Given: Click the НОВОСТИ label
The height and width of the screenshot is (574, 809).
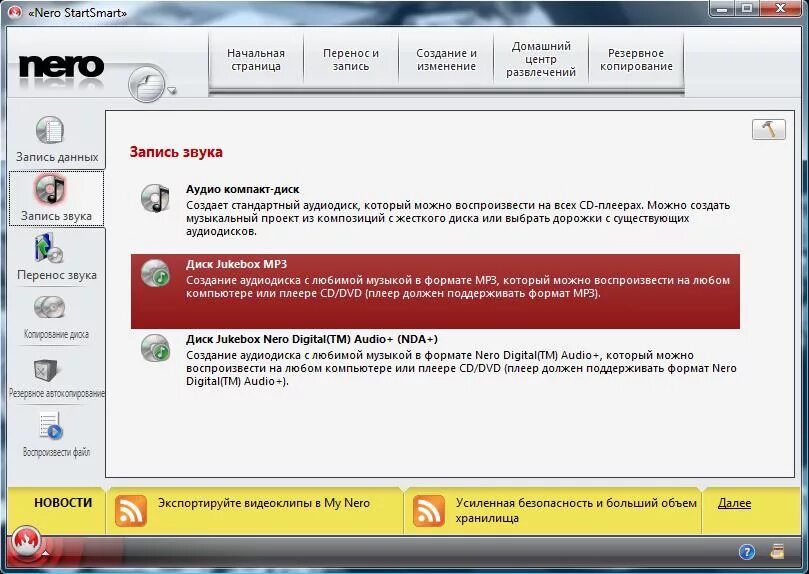Looking at the screenshot, I should [63, 503].
